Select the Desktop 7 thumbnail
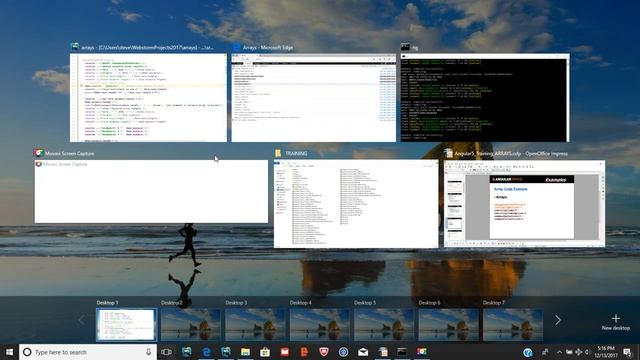The height and width of the screenshot is (360, 640). coord(513,324)
